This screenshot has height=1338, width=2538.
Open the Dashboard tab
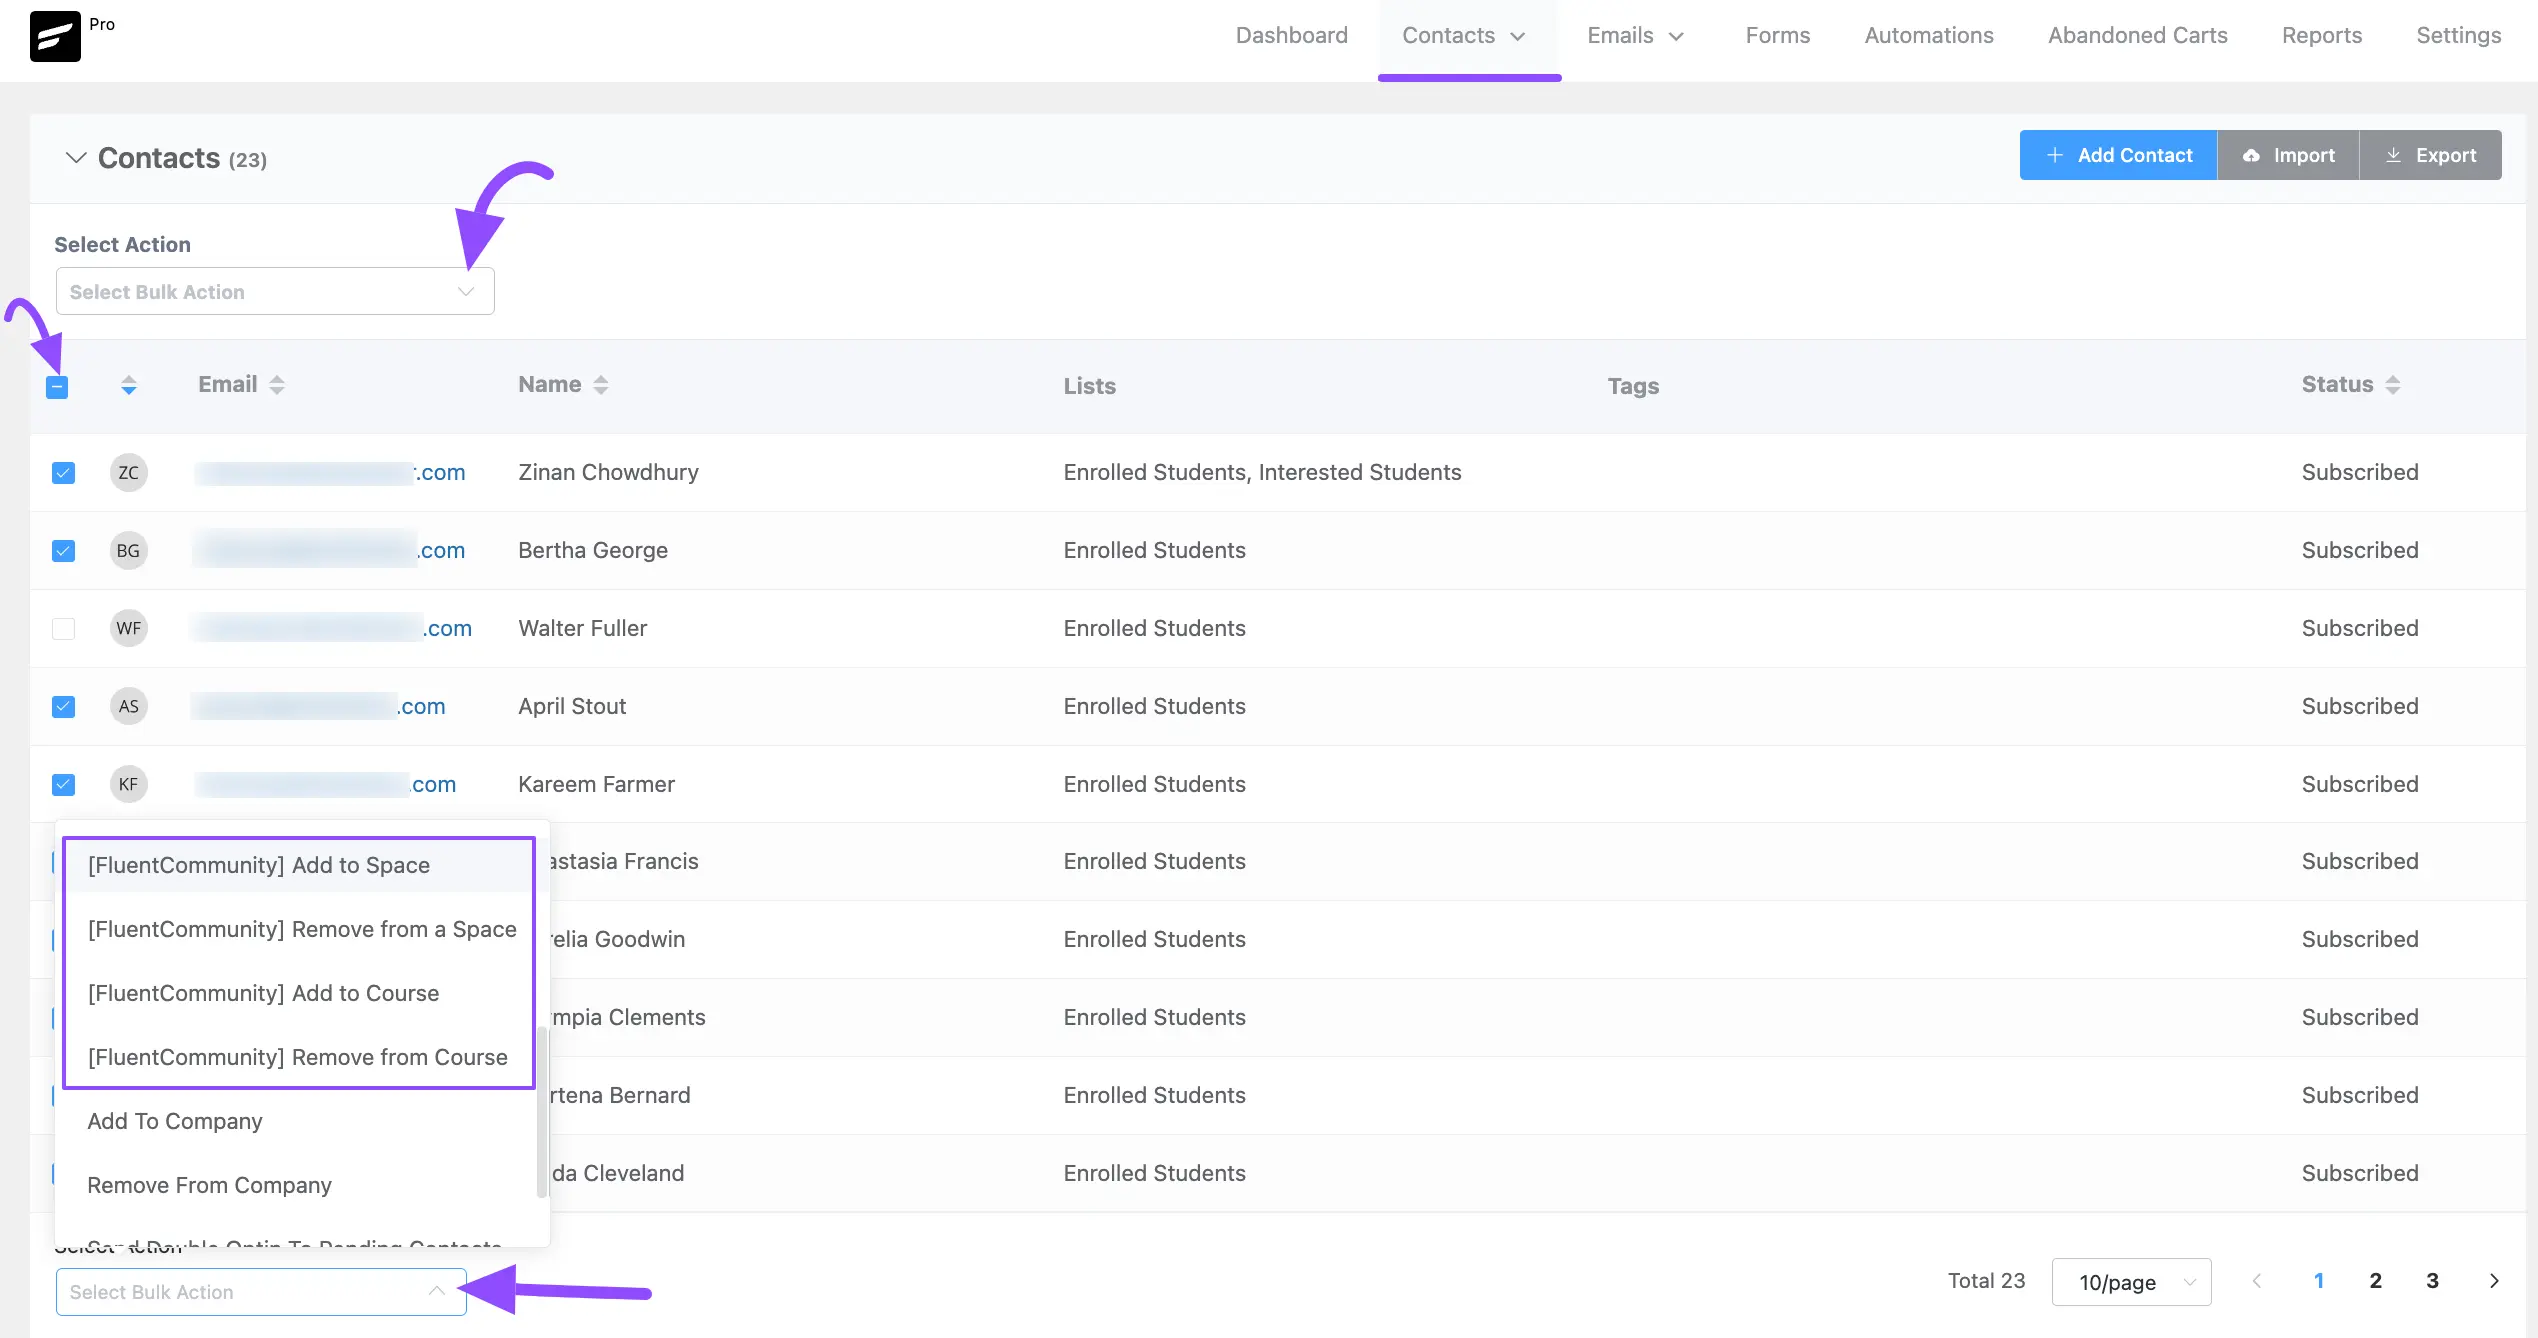[x=1292, y=35]
